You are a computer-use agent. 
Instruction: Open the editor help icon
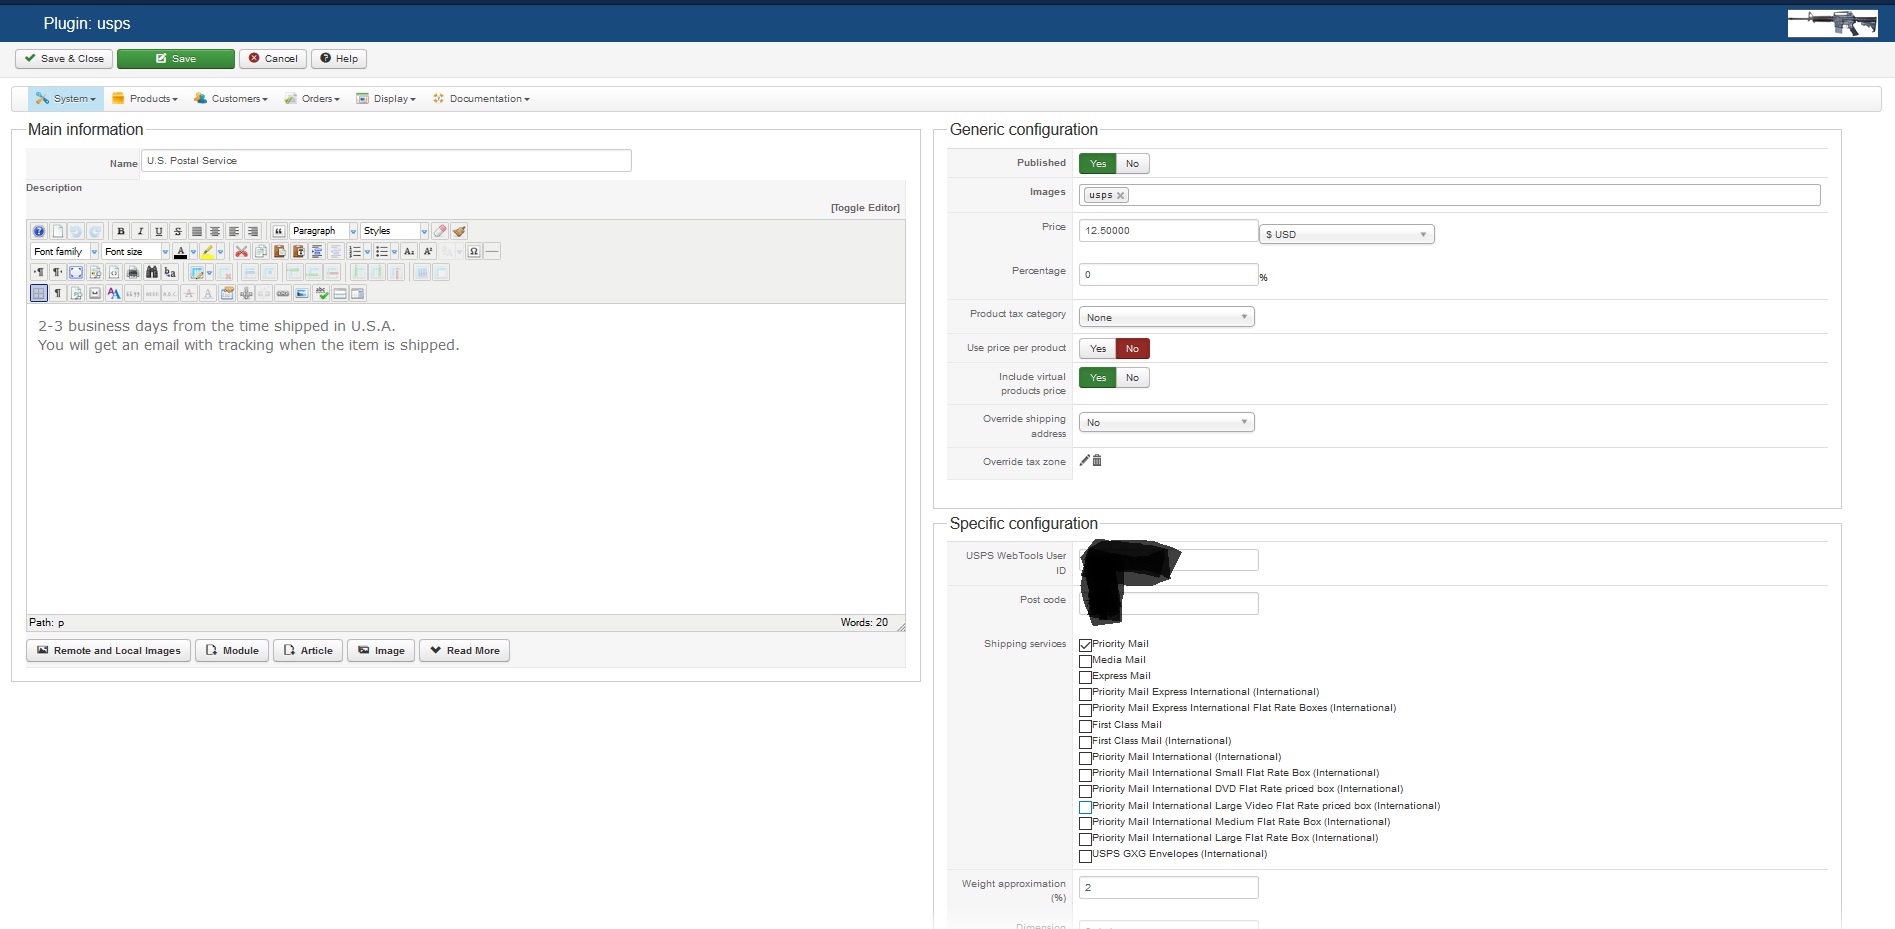pyautogui.click(x=39, y=231)
